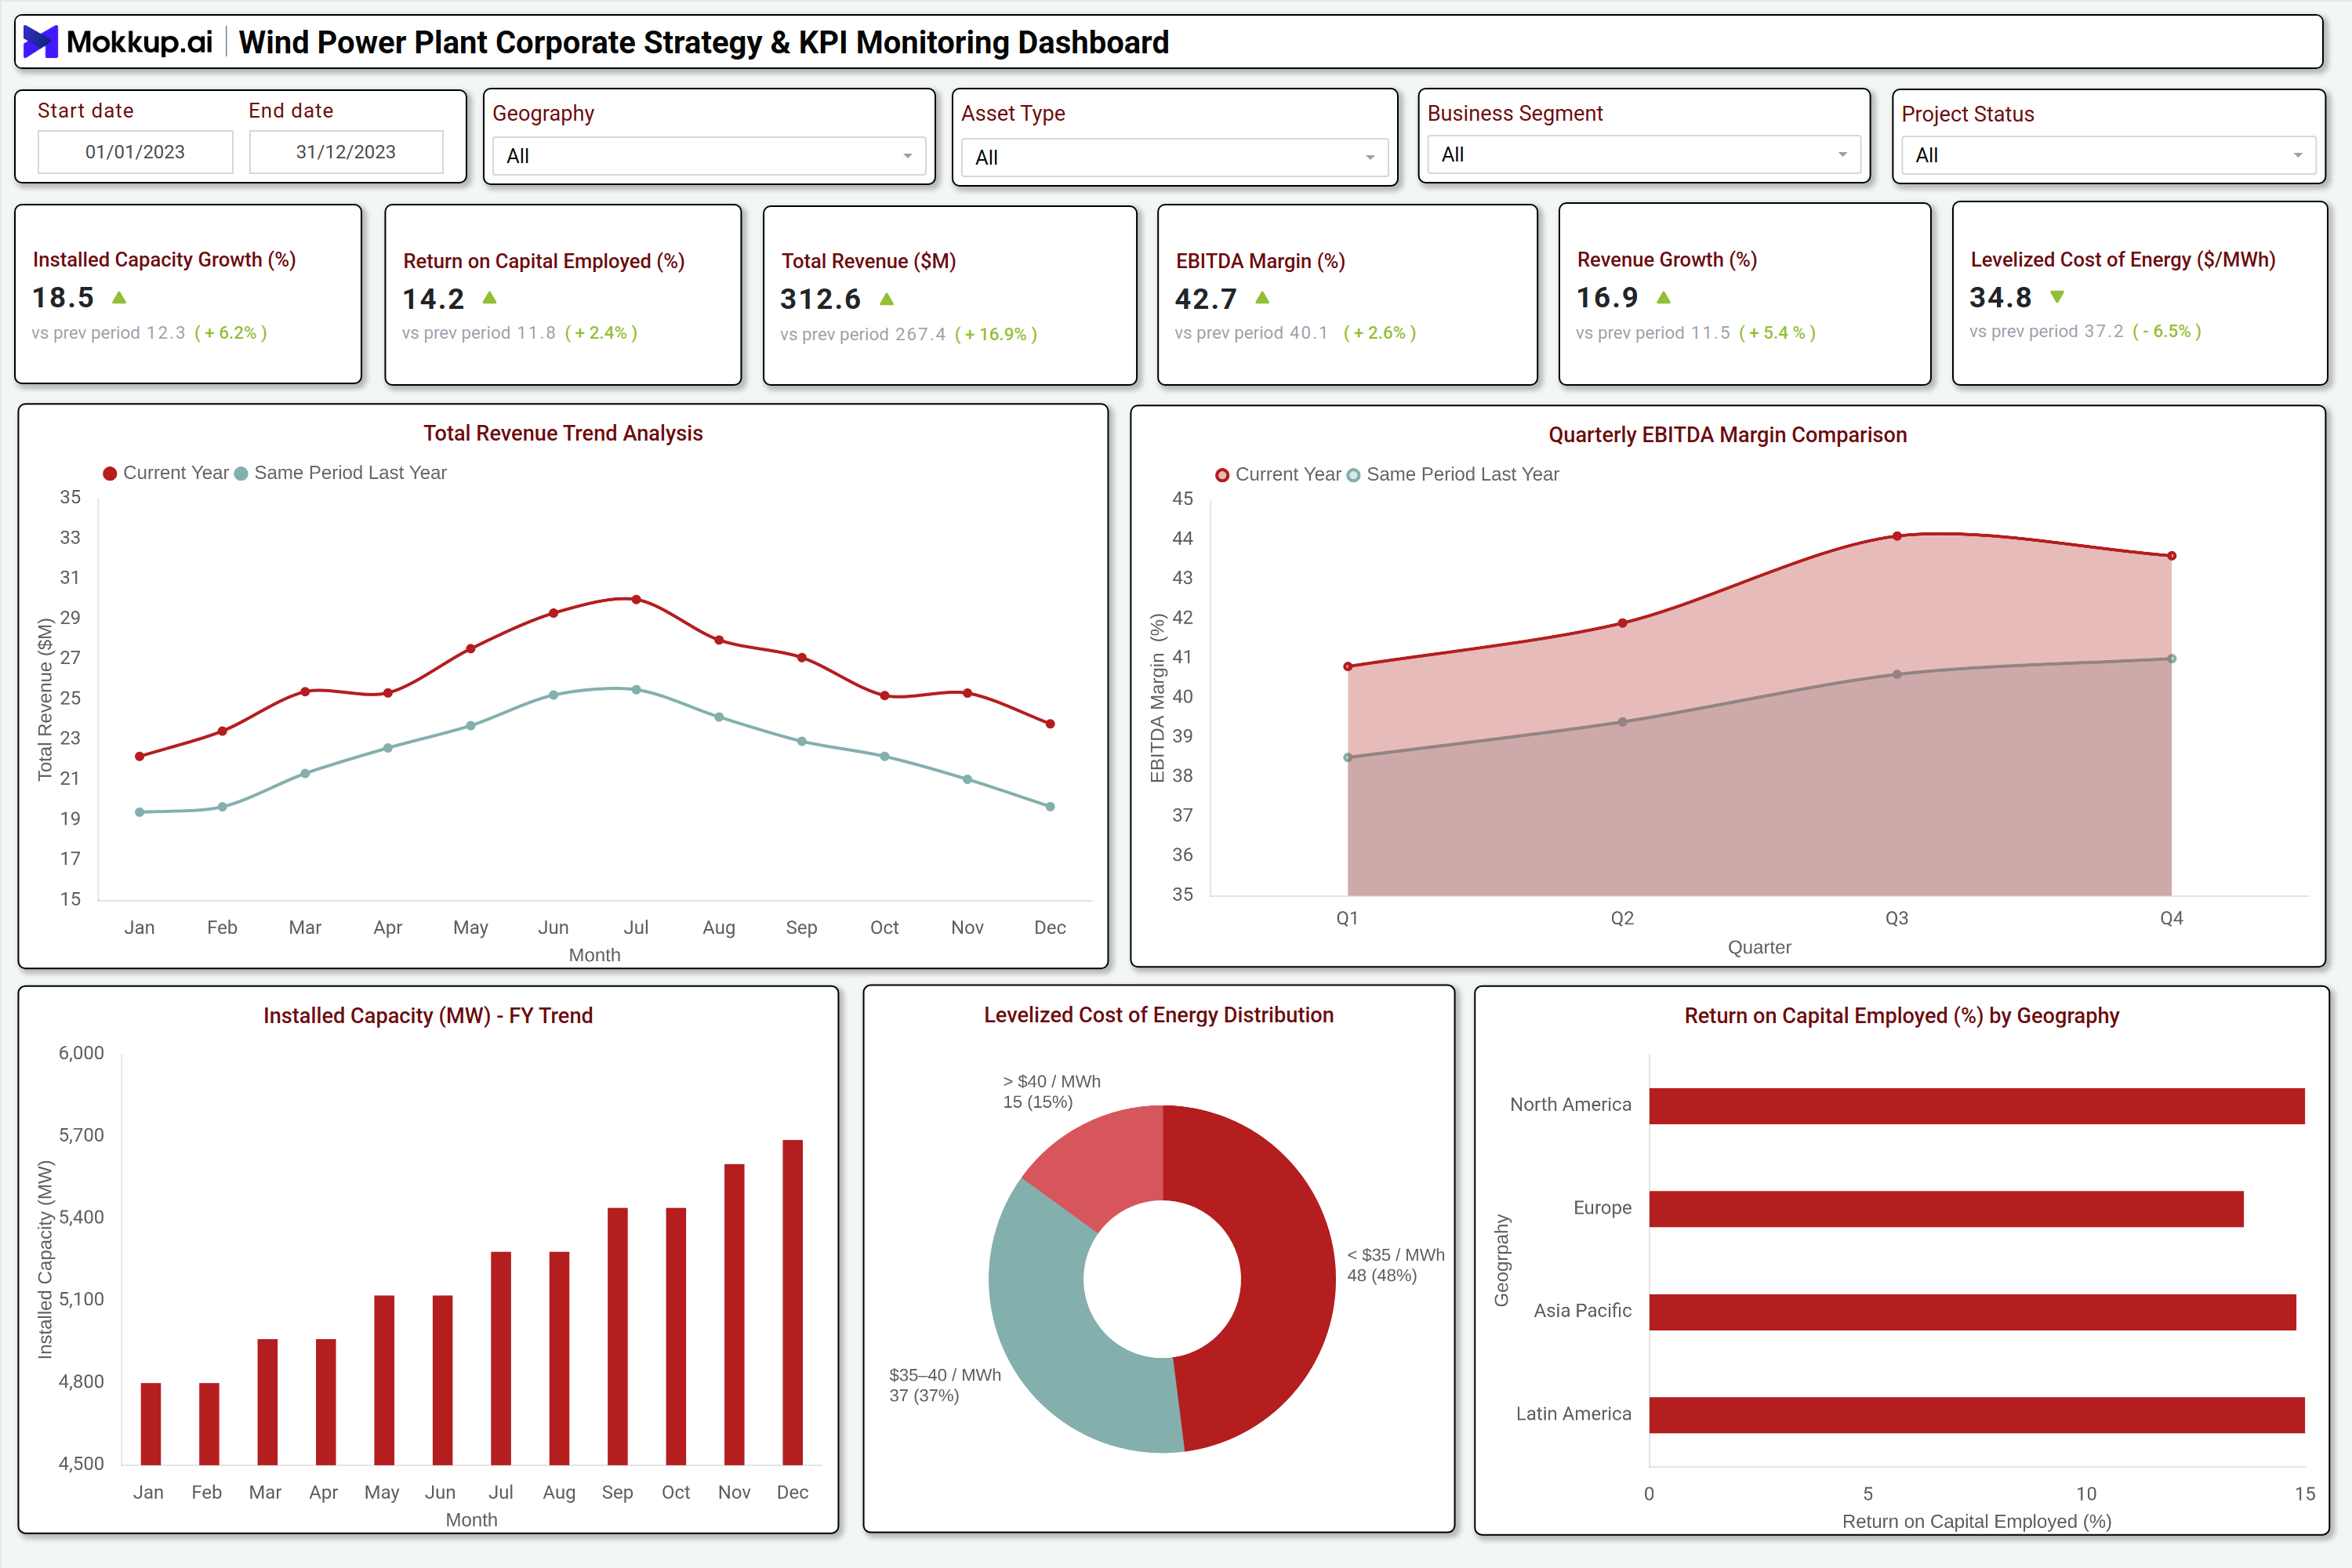The image size is (2352, 1568).
Task: Toggle Current Year legend in Revenue Trend chart
Action: tap(166, 473)
